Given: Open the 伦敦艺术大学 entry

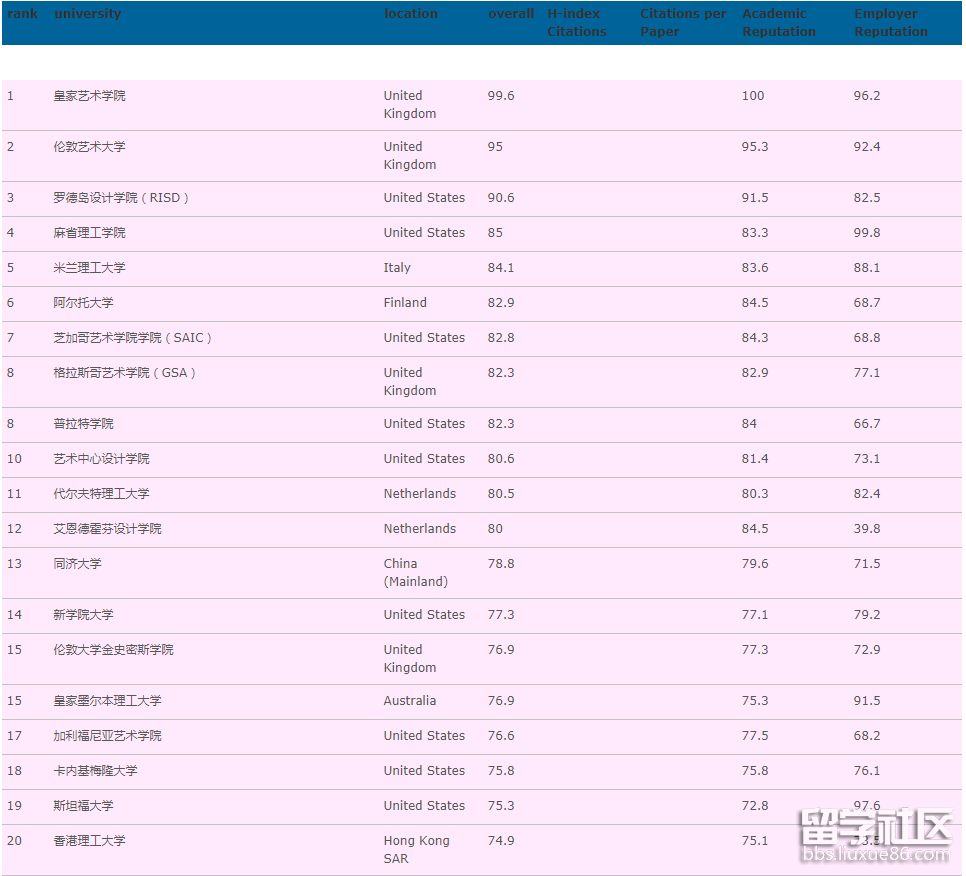Looking at the screenshot, I should tap(91, 146).
